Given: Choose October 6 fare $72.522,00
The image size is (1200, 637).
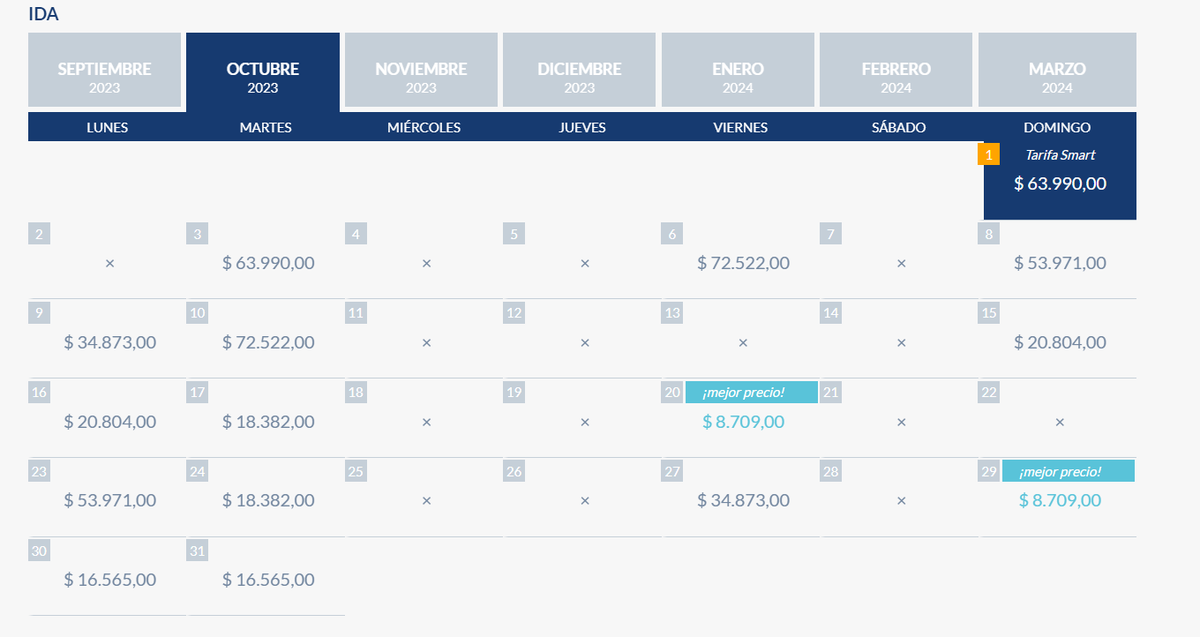Looking at the screenshot, I should (x=743, y=263).
